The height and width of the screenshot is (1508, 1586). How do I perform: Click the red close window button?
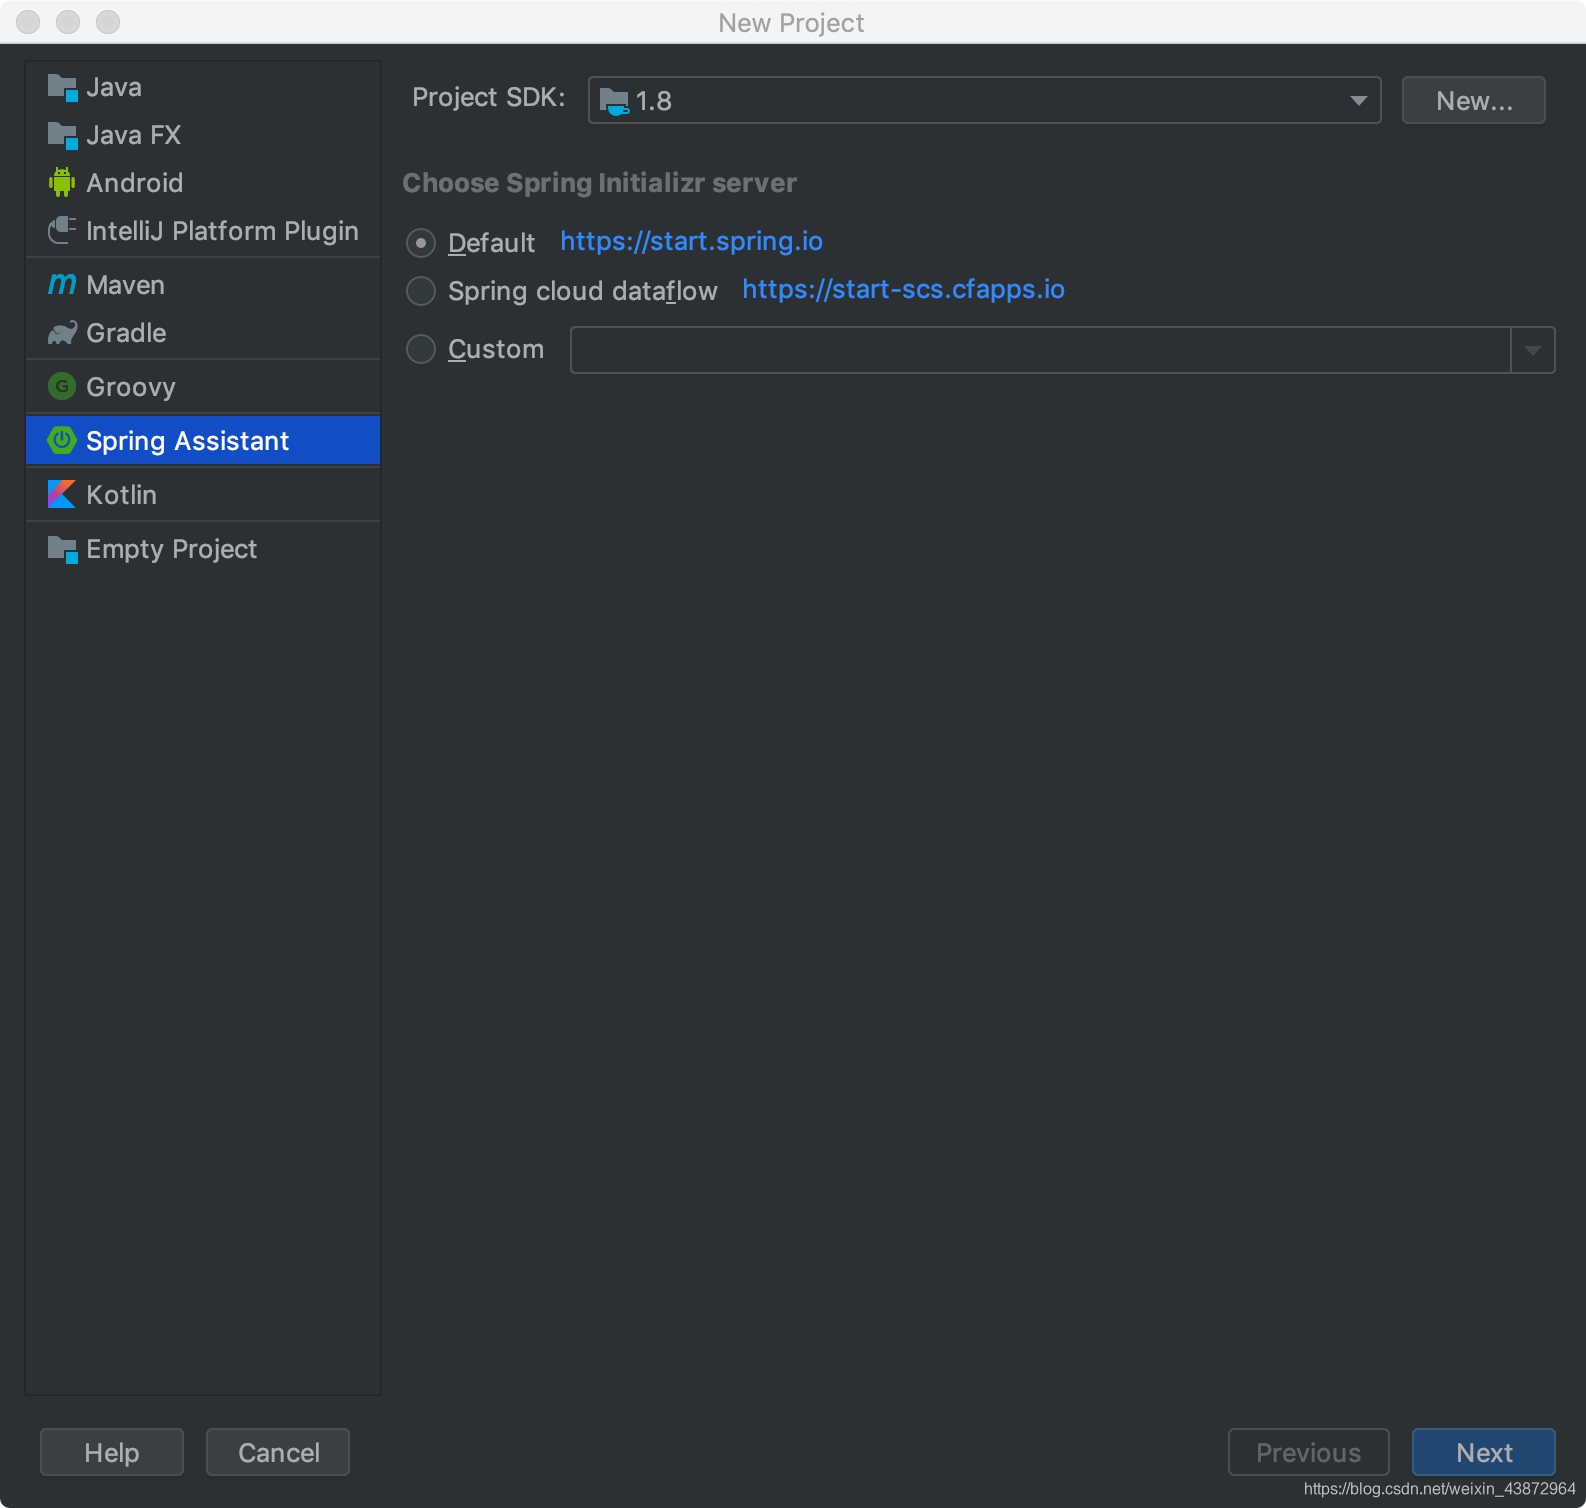(28, 22)
